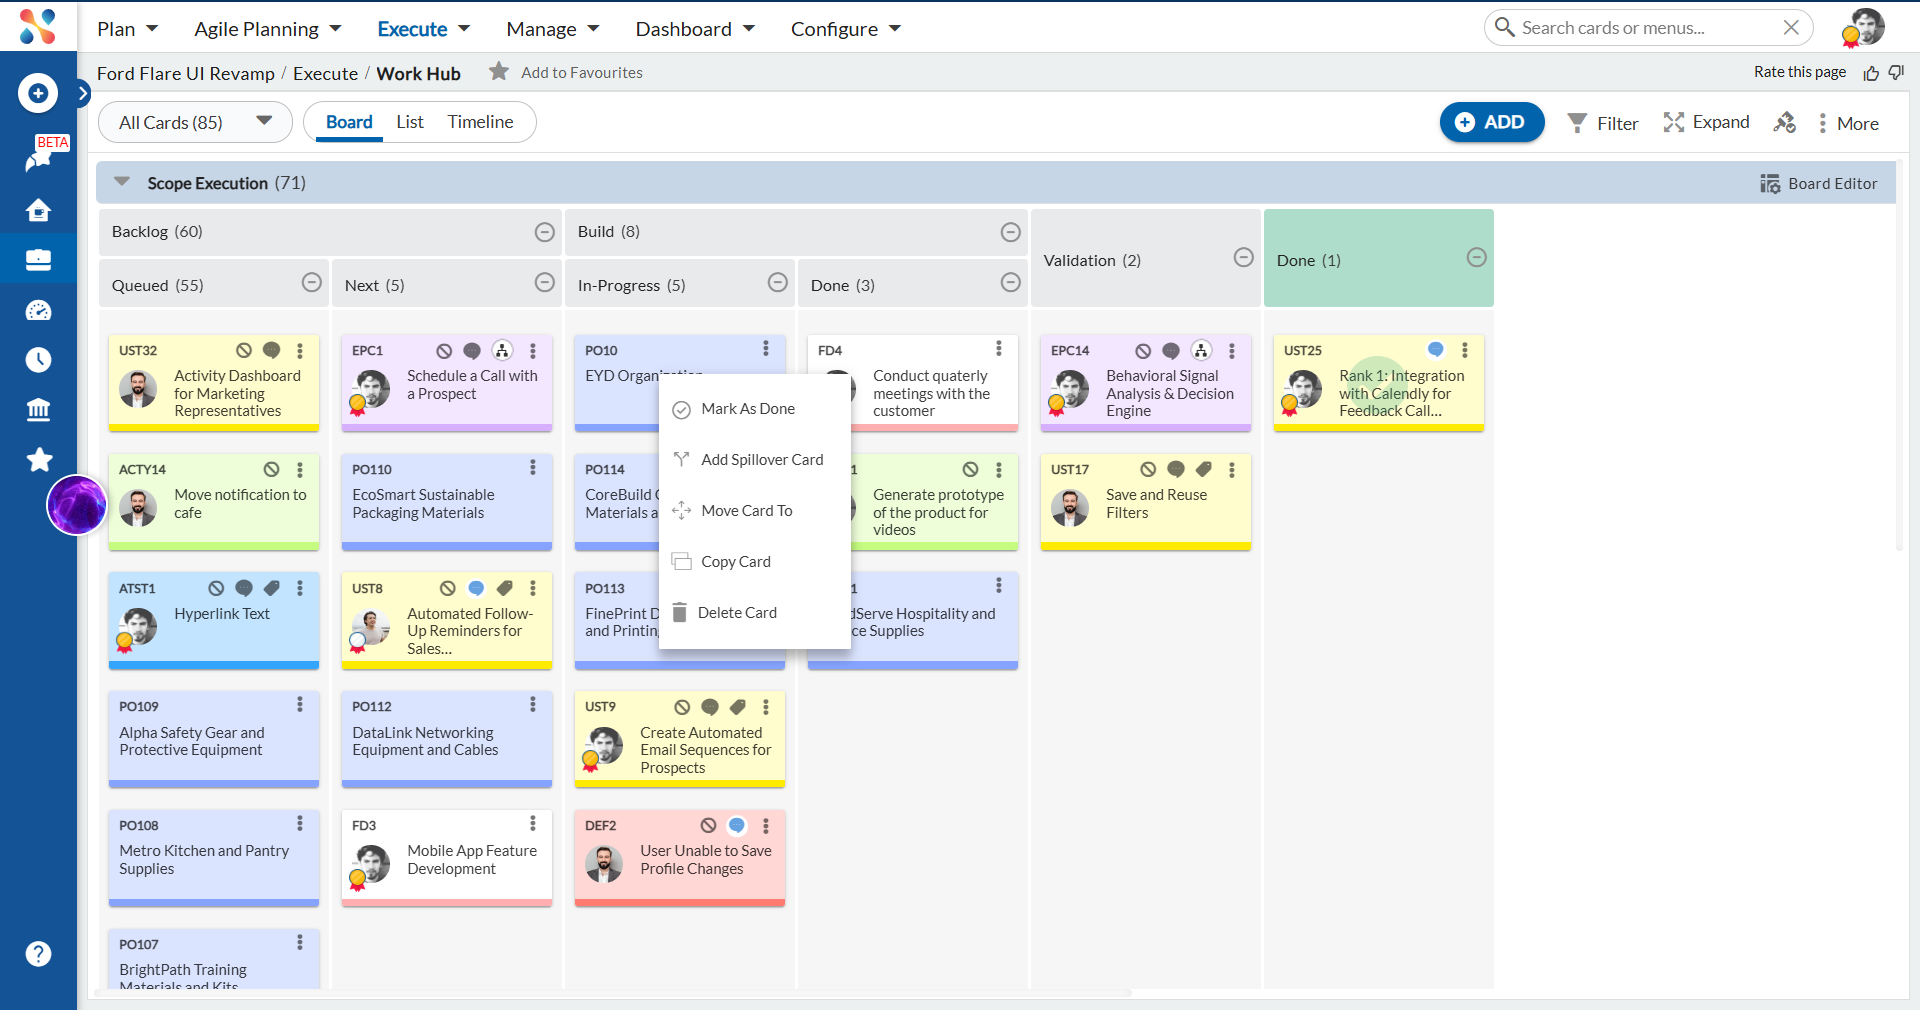
Task: Open the favourites star sidebar icon
Action: 39,459
